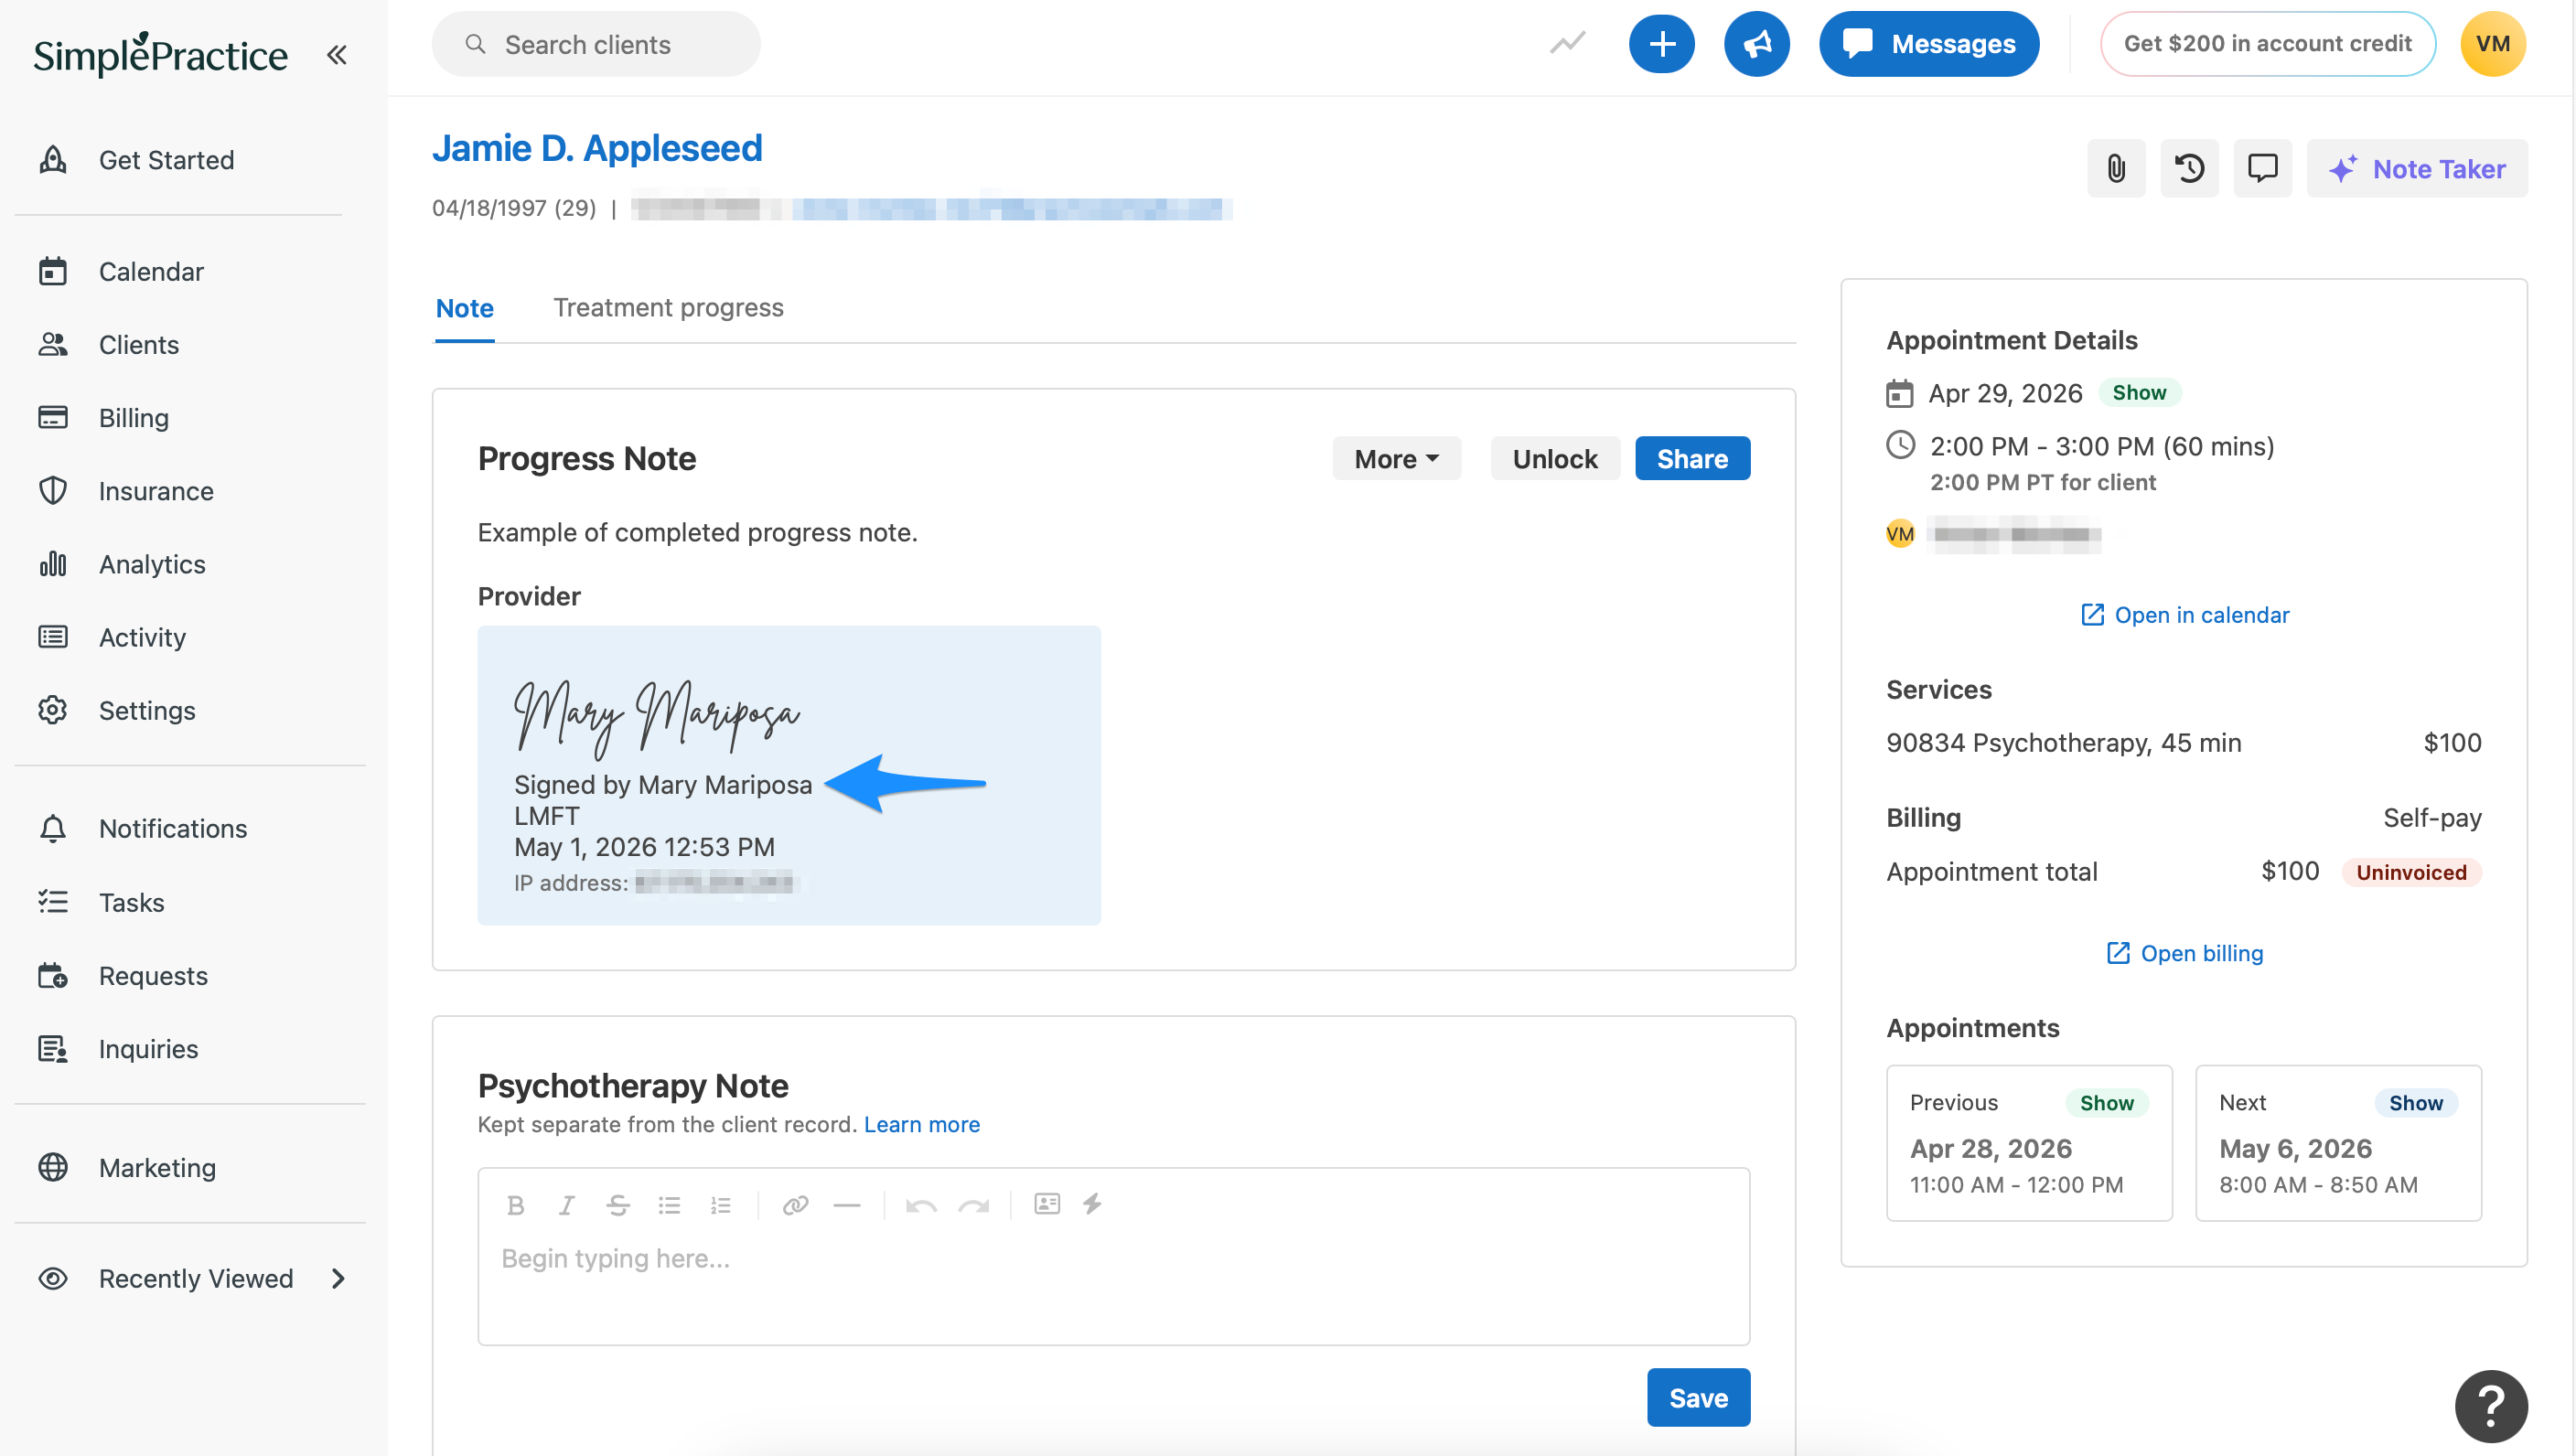This screenshot has width=2576, height=1456.
Task: Open the help question mark button
Action: point(2490,1406)
